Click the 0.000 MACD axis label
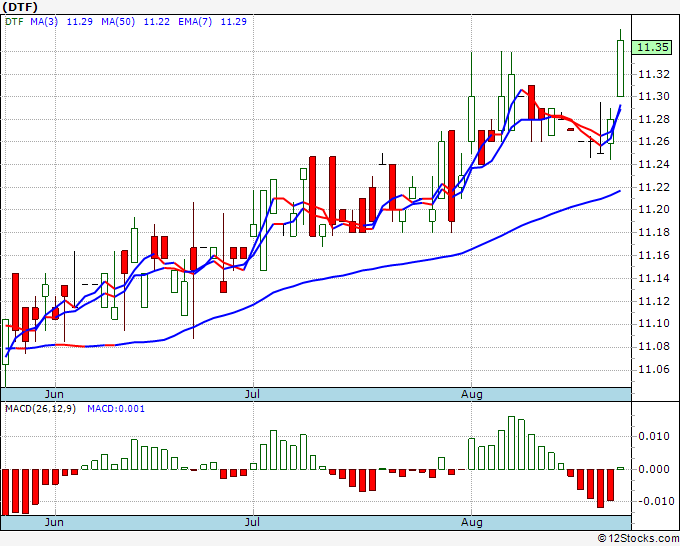680x546 pixels. pos(654,469)
